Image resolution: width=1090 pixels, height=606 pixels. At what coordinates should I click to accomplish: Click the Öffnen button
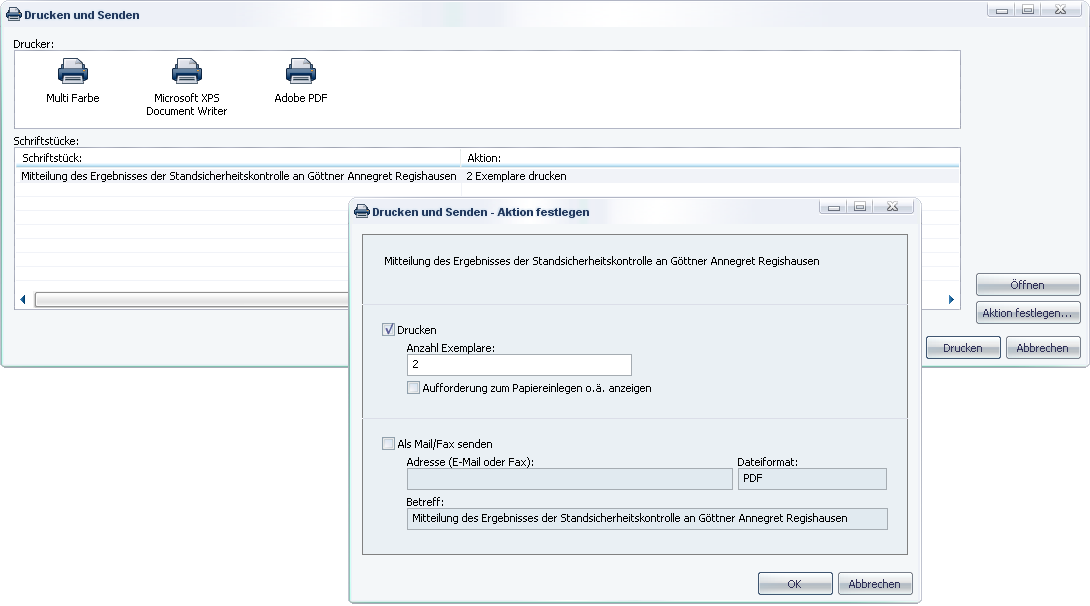click(1028, 285)
